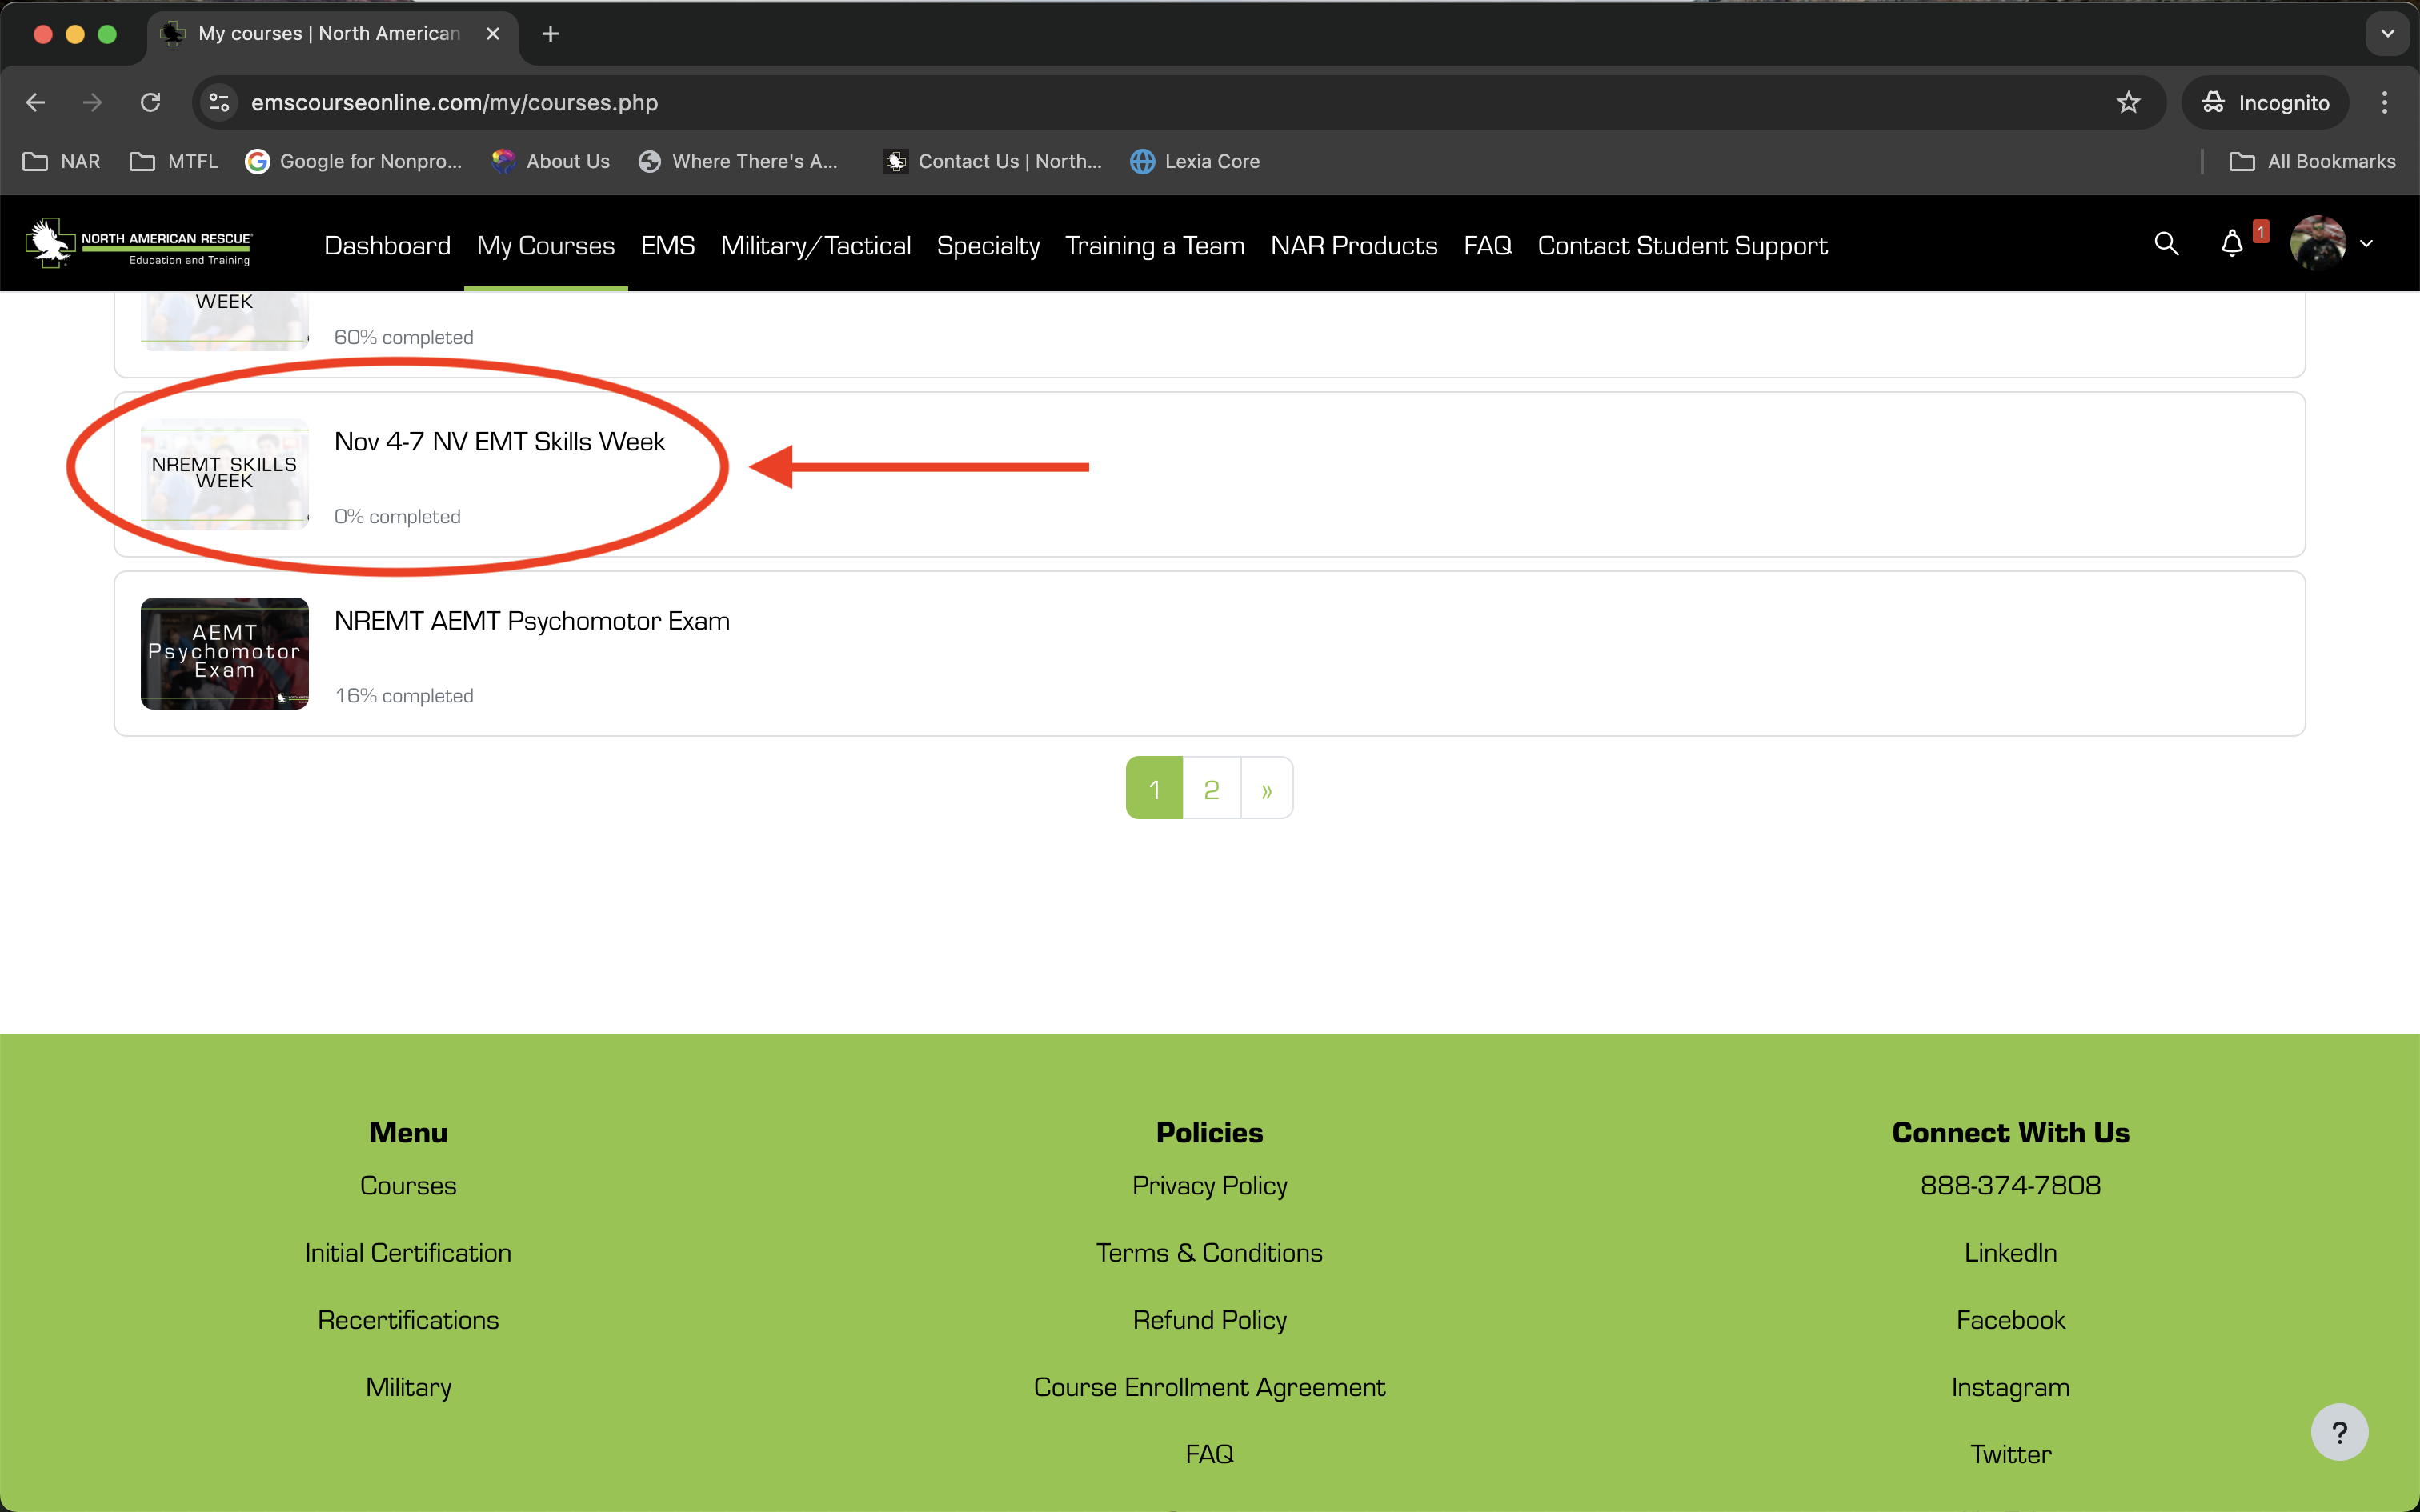
Task: Open the Facebook footer link
Action: (x=2010, y=1319)
